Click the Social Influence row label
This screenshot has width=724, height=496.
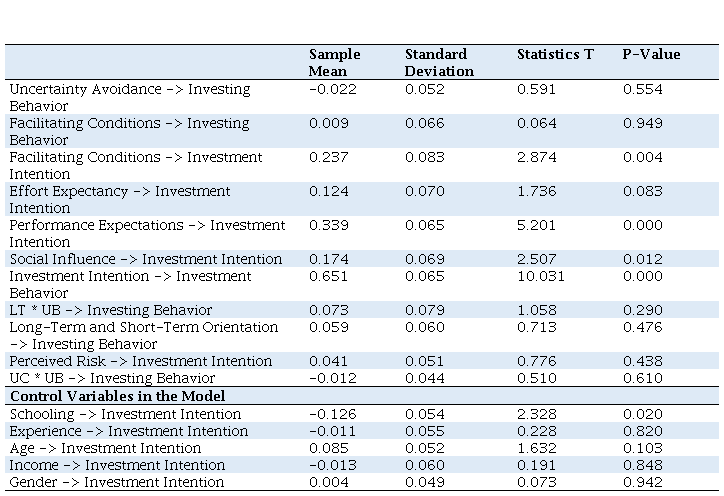click(x=146, y=259)
